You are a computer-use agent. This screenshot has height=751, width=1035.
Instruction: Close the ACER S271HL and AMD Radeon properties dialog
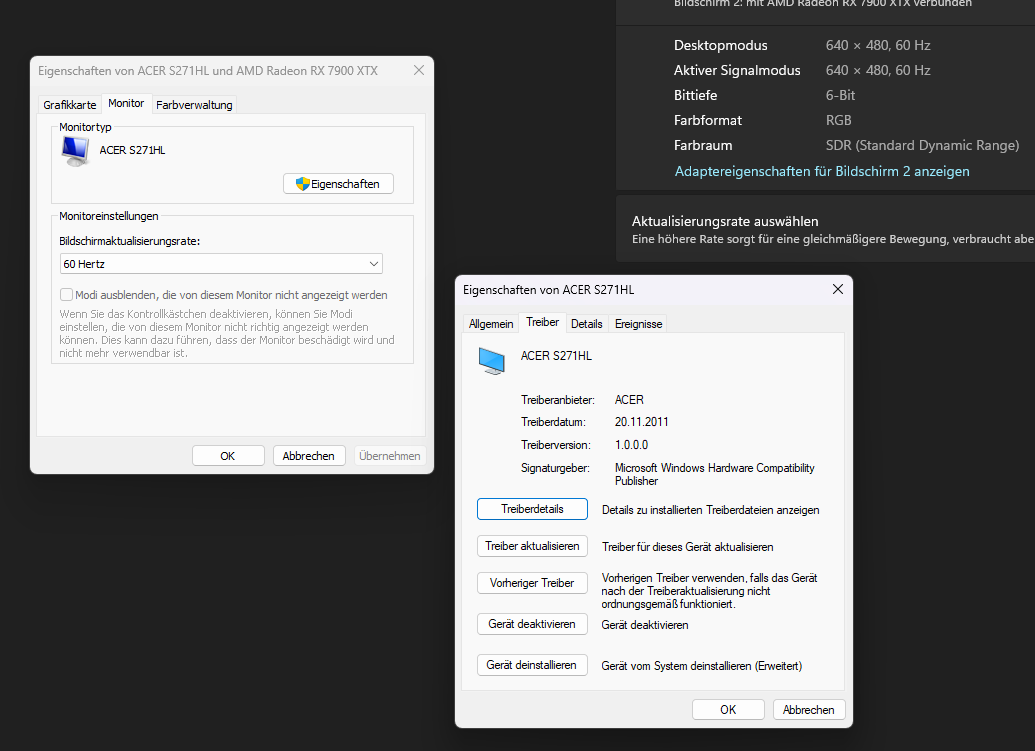coord(418,71)
